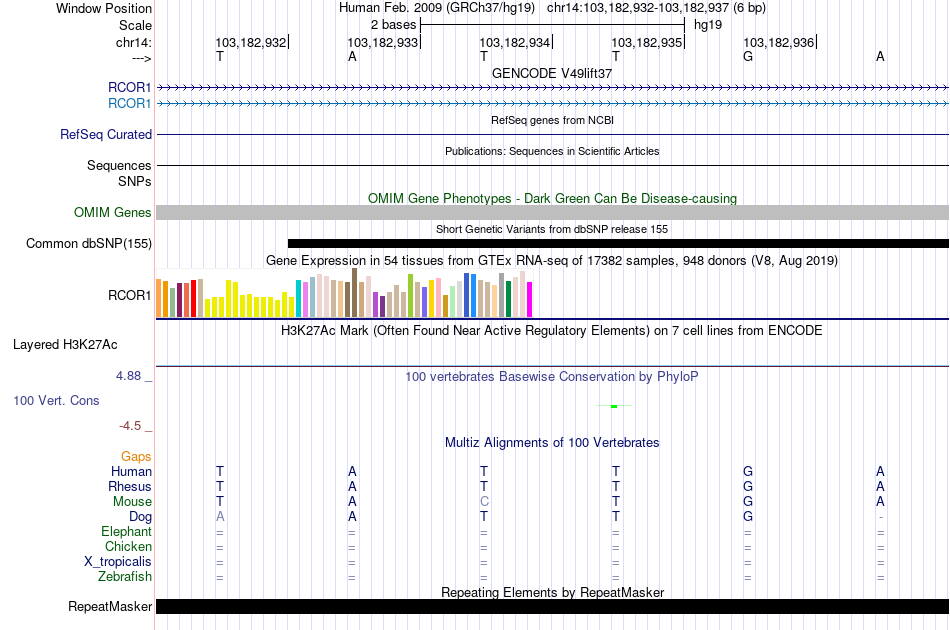The height and width of the screenshot is (630, 950).
Task: Click the RefSeq Curated track label
Action: [106, 134]
